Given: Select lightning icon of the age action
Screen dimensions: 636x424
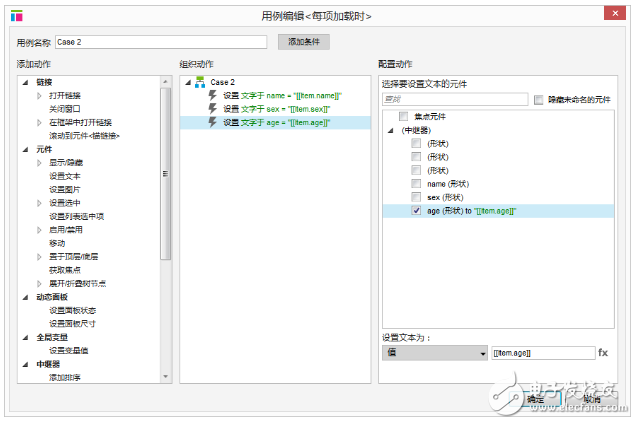Looking at the screenshot, I should [212, 122].
